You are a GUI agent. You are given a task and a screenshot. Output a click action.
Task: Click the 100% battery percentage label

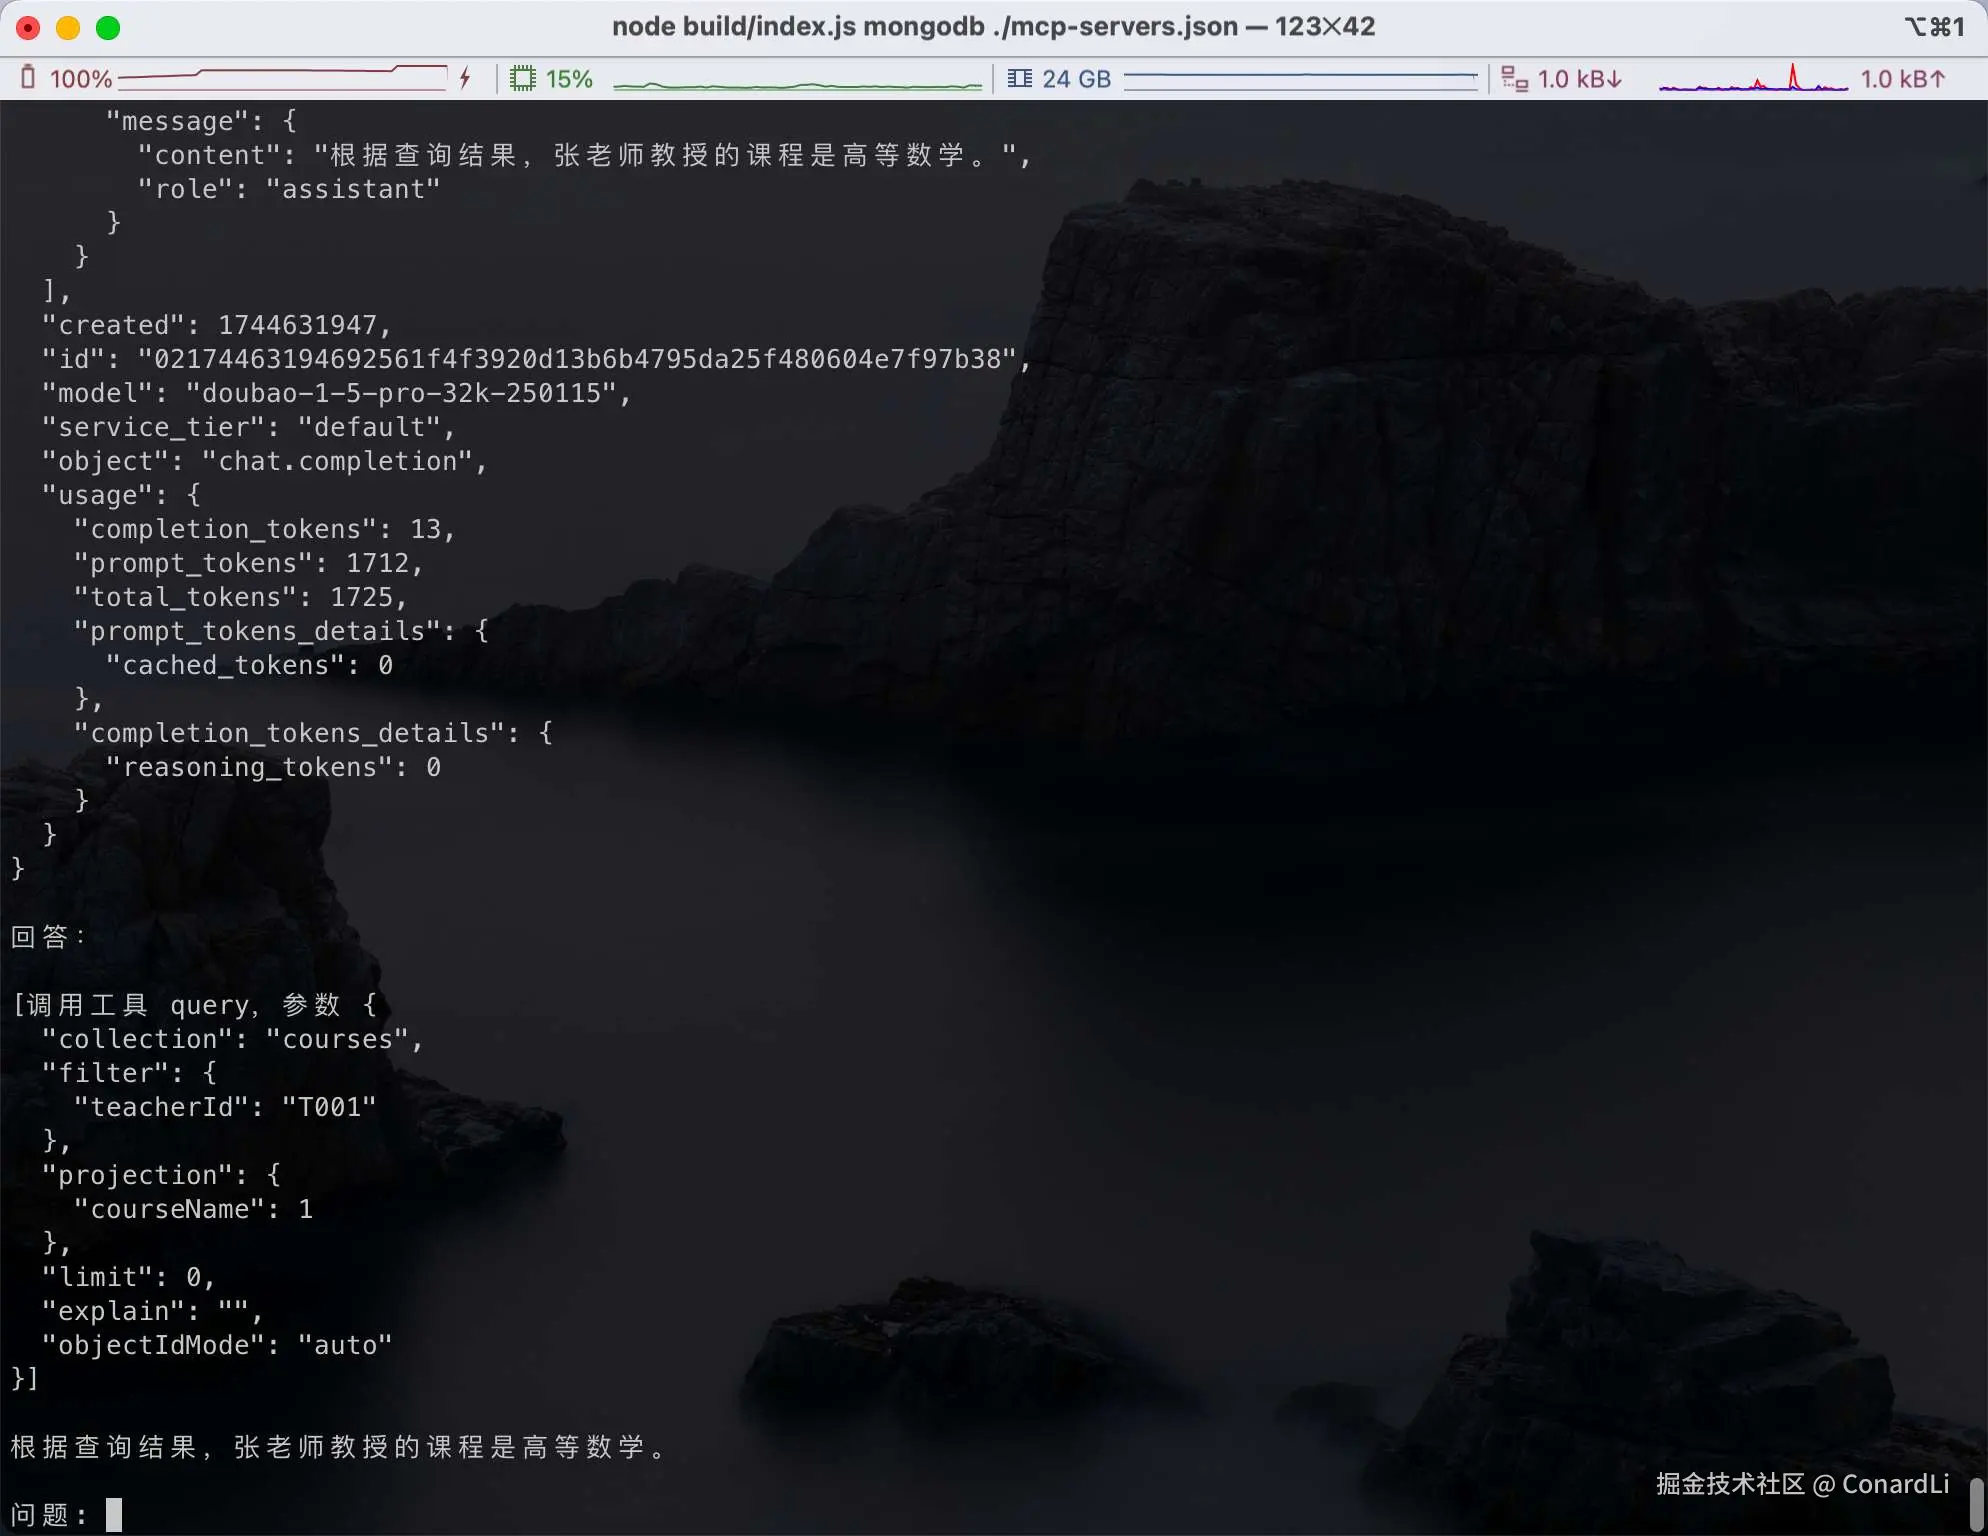point(80,79)
